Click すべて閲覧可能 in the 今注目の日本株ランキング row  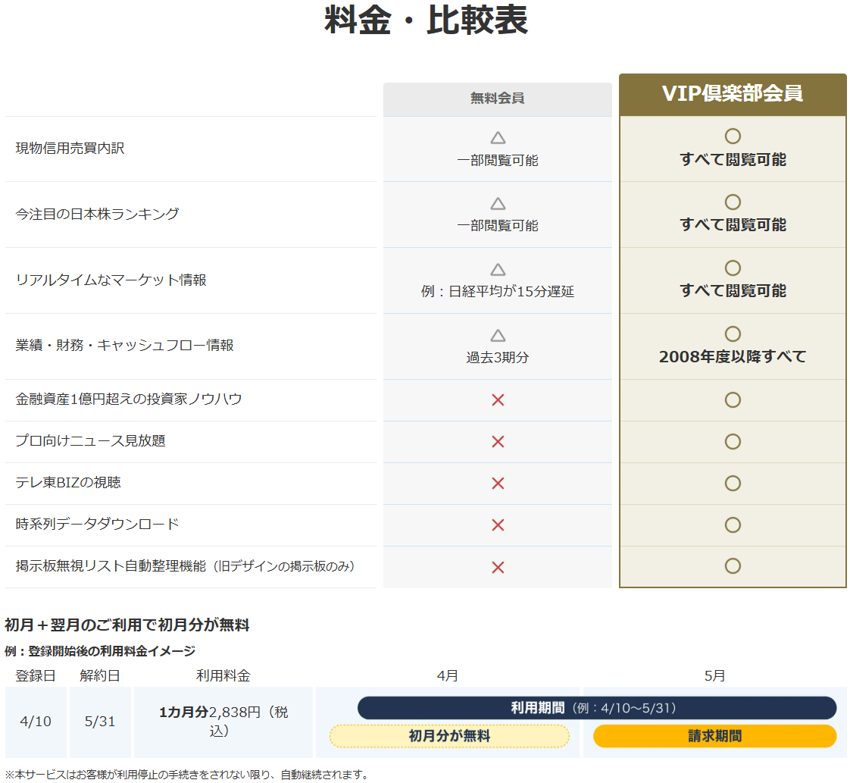click(x=733, y=224)
